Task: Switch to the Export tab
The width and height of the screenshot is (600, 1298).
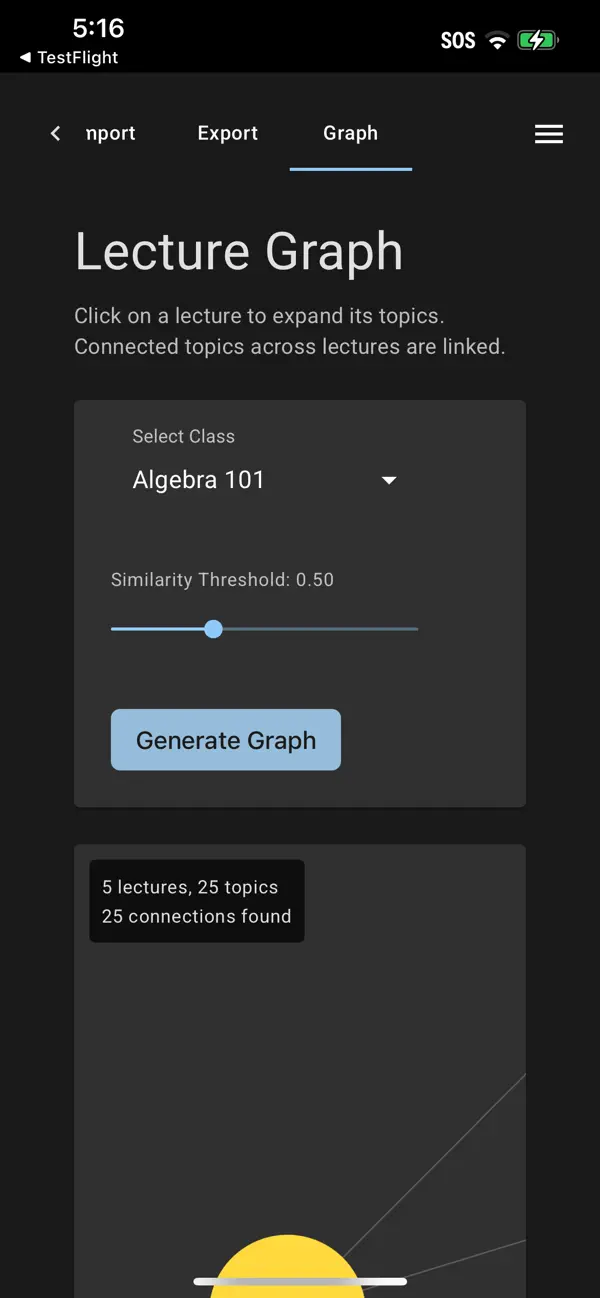Action: [x=227, y=133]
